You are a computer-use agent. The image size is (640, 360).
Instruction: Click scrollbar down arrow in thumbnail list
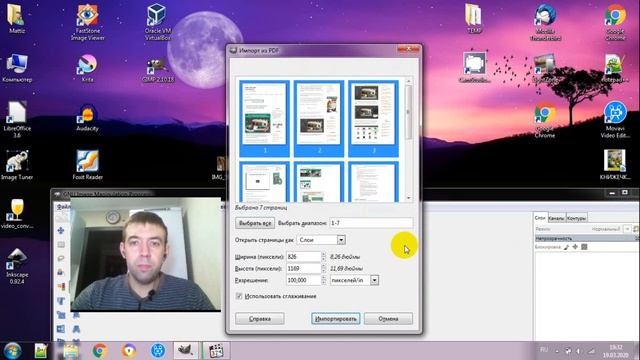tap(409, 198)
